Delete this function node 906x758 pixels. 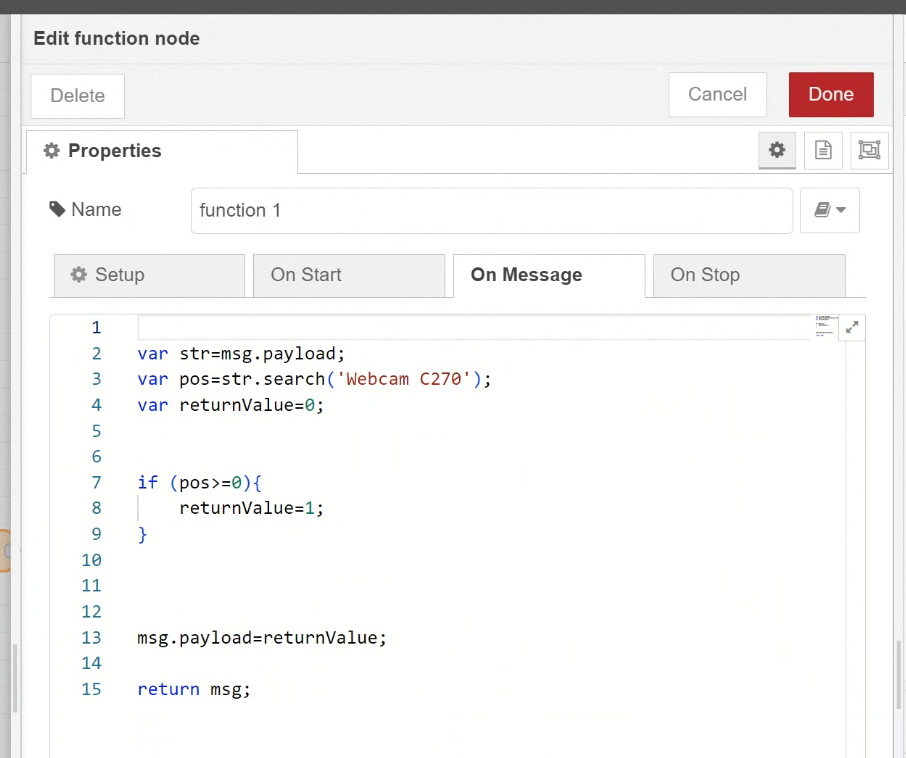tap(77, 96)
